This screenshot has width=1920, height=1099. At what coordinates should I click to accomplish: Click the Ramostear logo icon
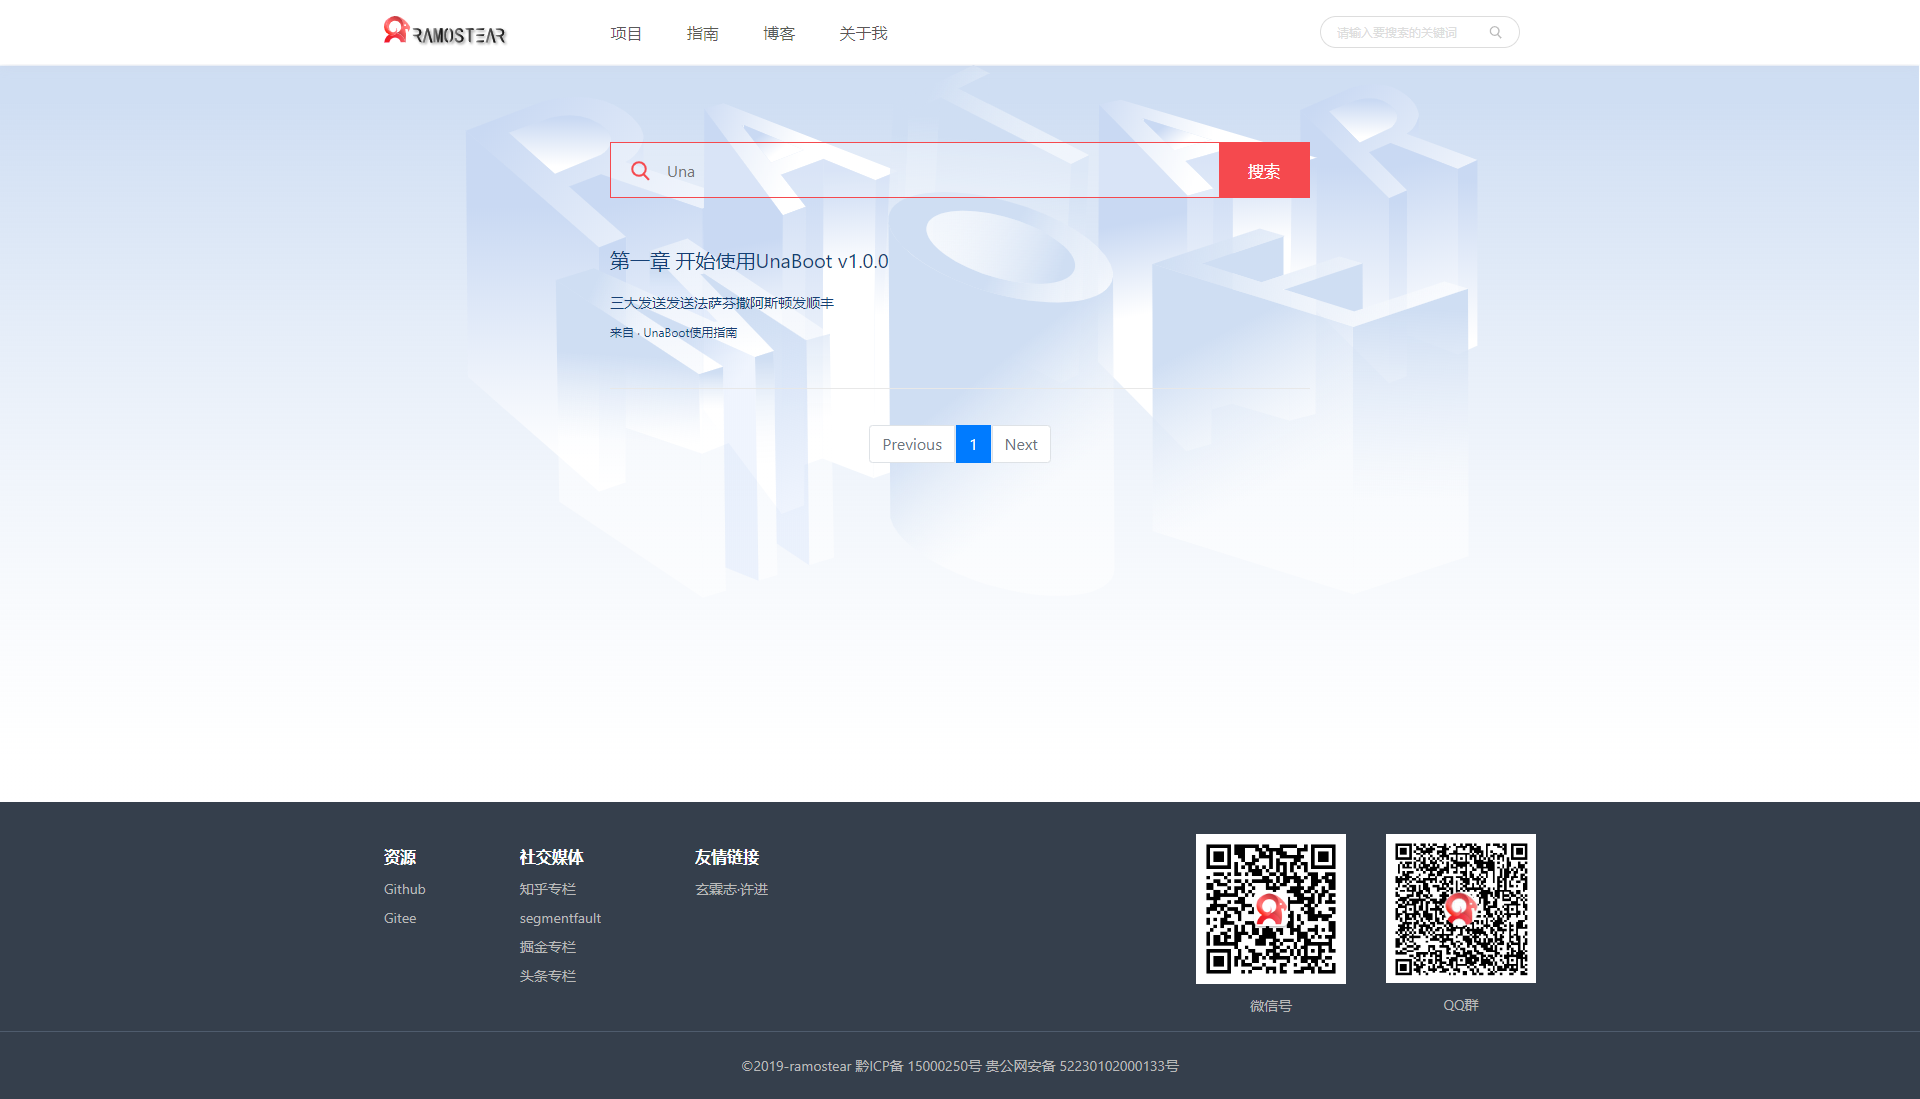point(396,30)
